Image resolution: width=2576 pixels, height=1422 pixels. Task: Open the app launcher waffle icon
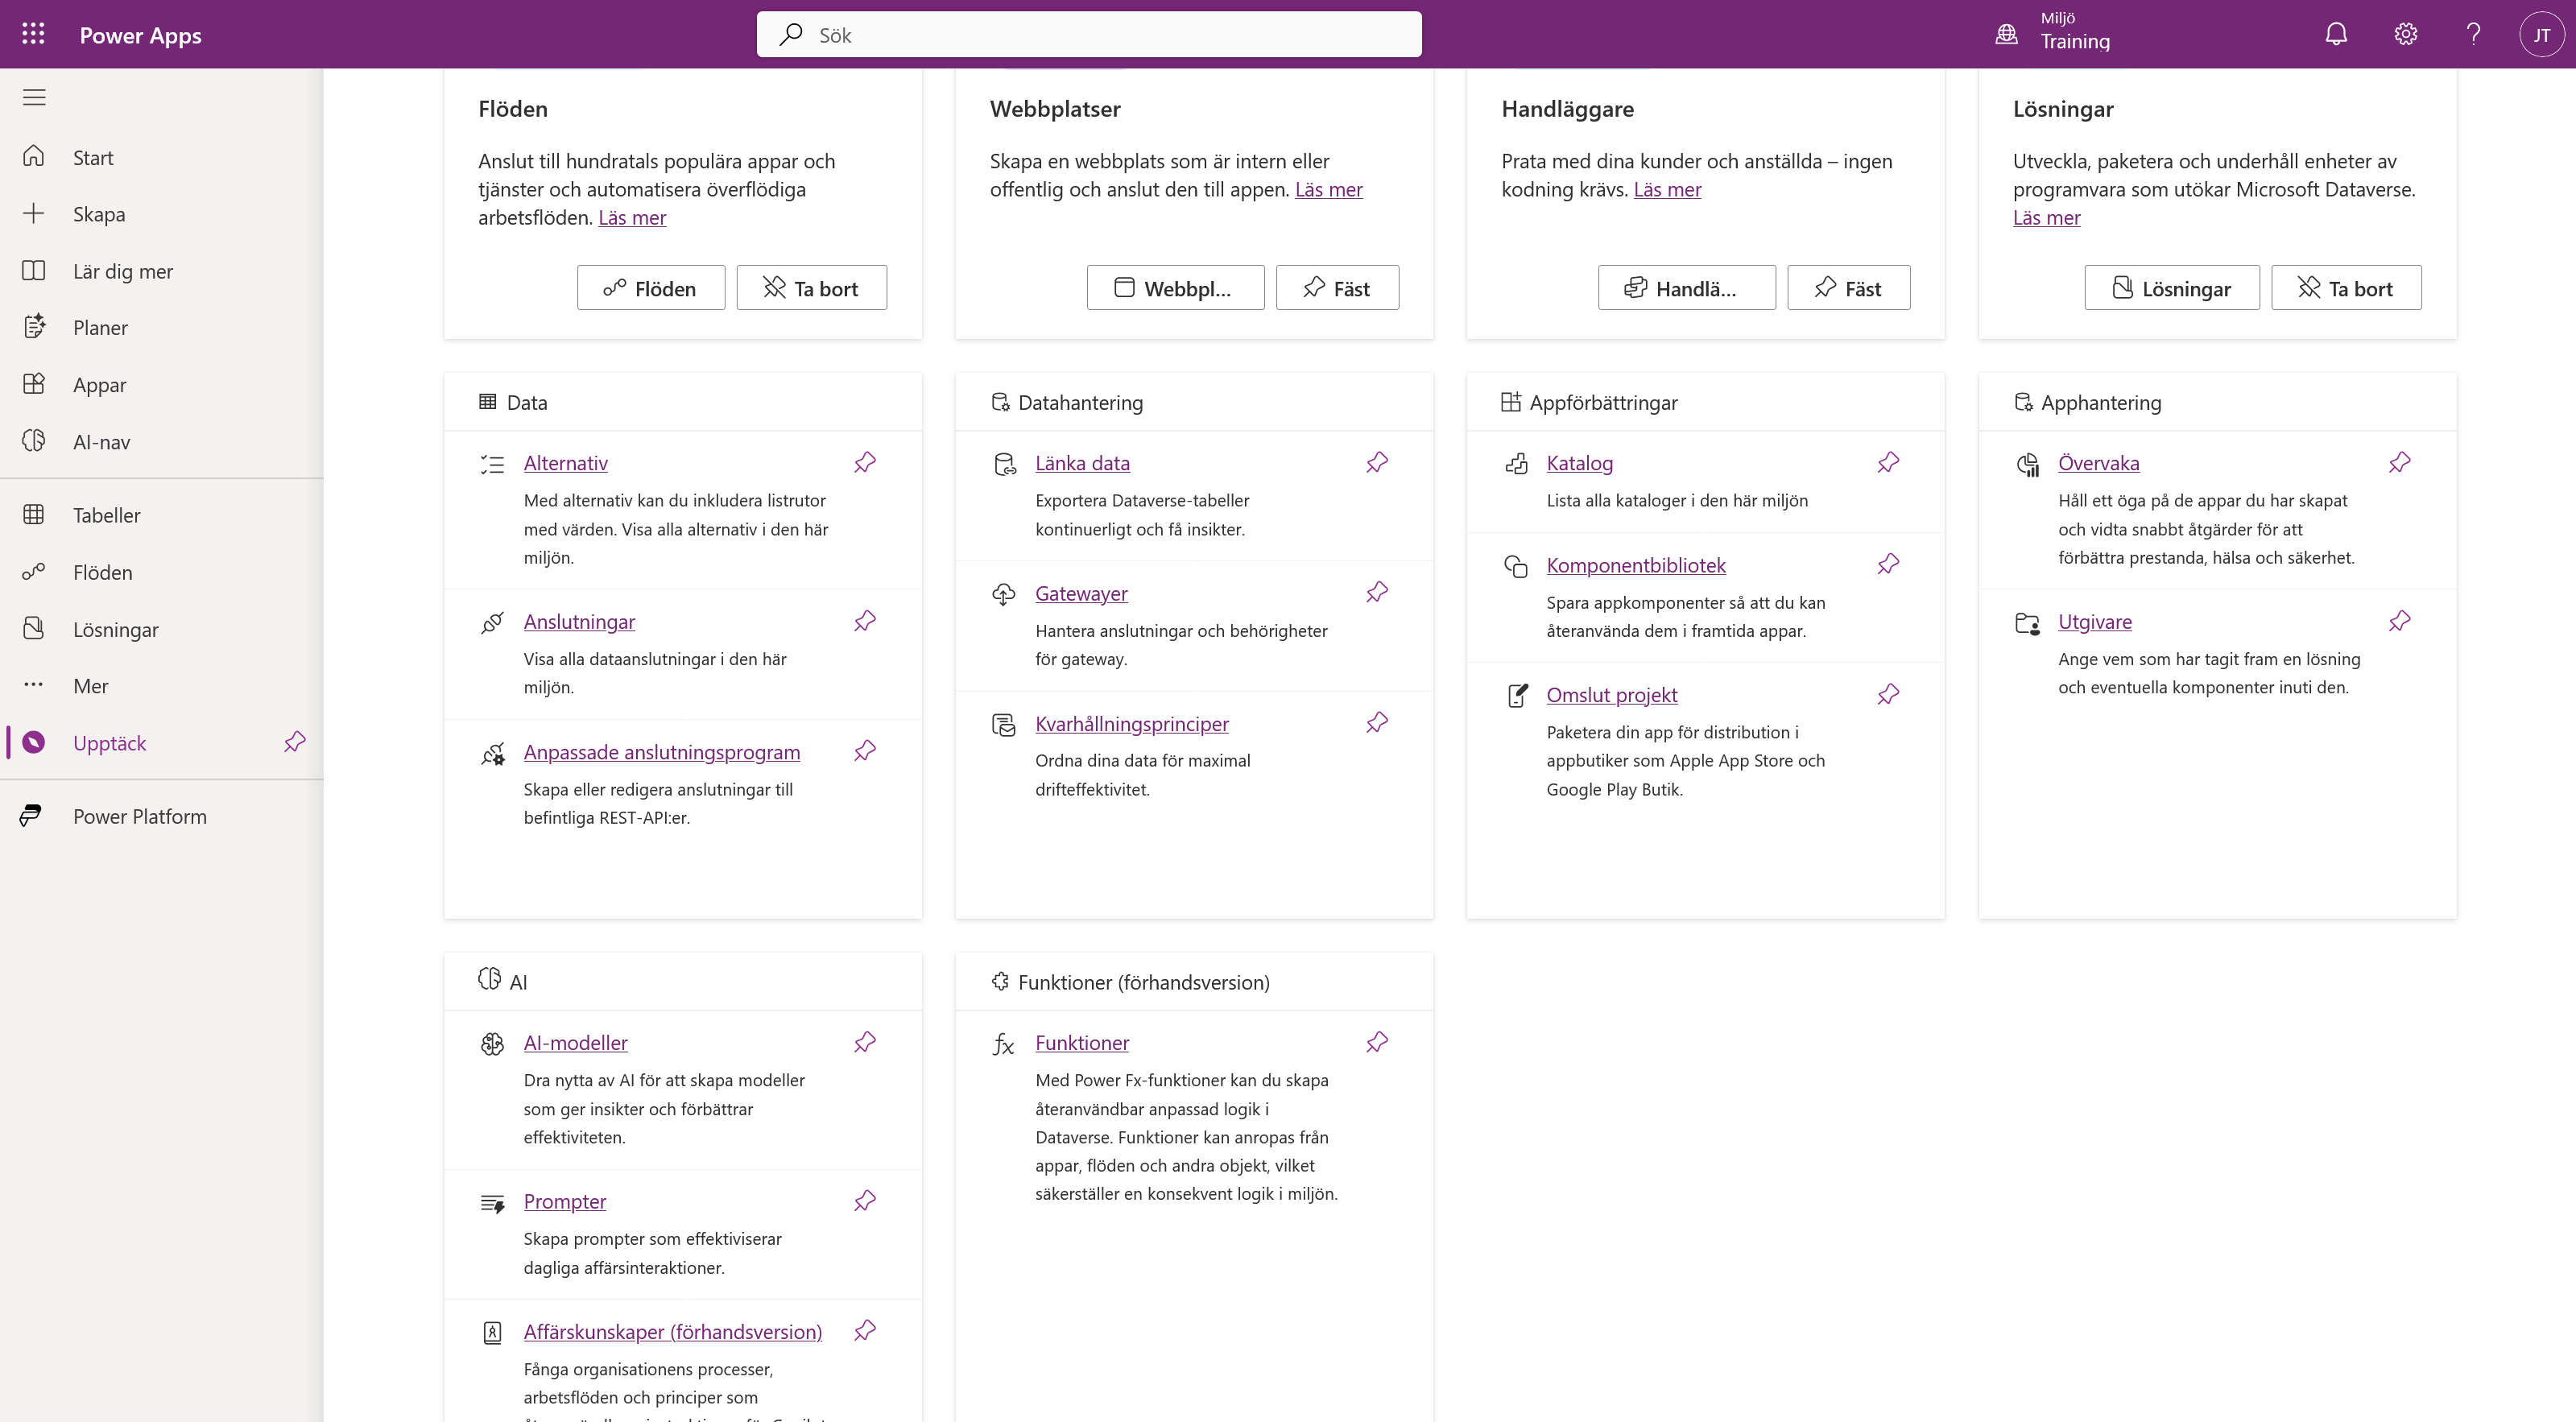33,34
